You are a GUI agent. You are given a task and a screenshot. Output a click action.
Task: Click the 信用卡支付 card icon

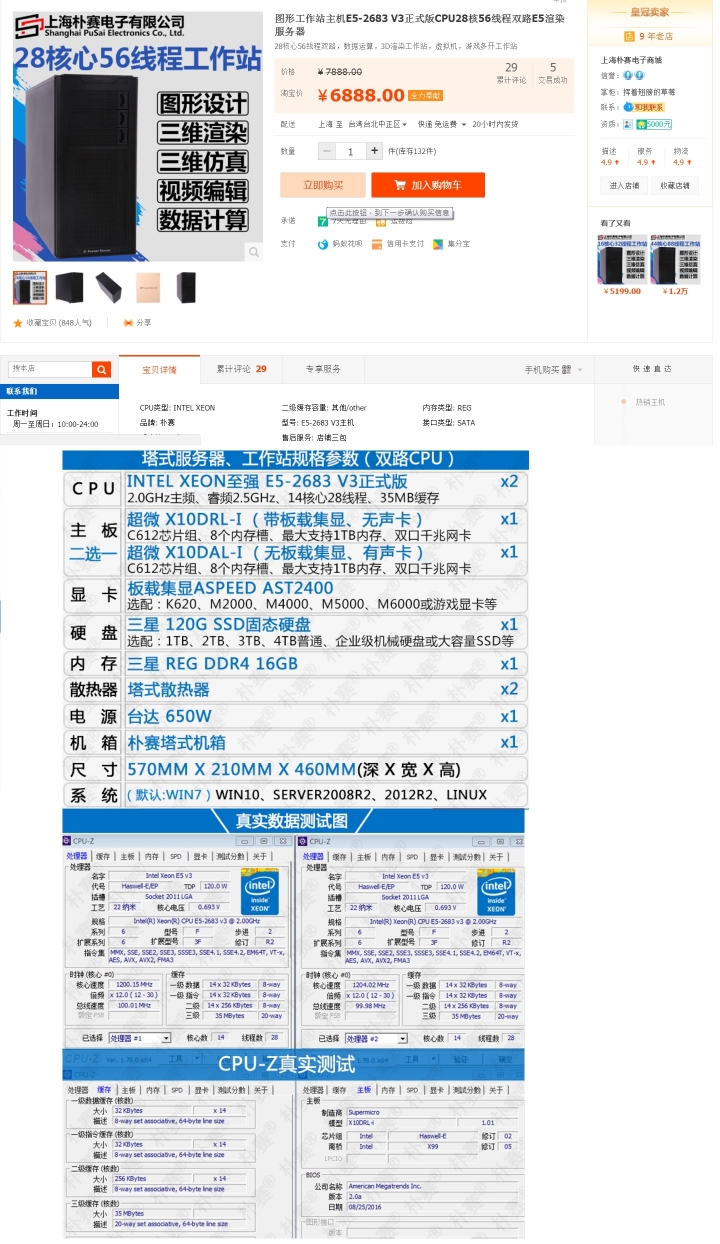pos(379,243)
